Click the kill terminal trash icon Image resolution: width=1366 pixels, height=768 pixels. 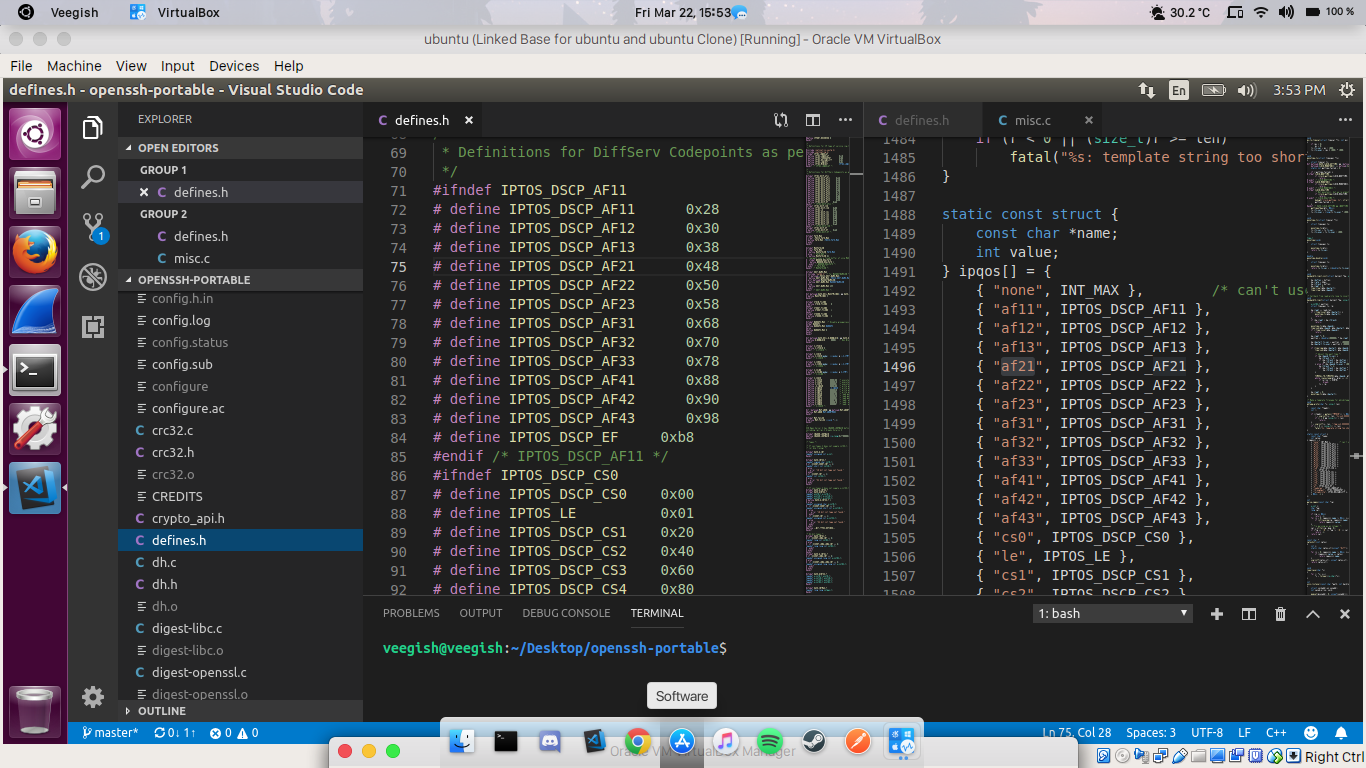[1280, 613]
